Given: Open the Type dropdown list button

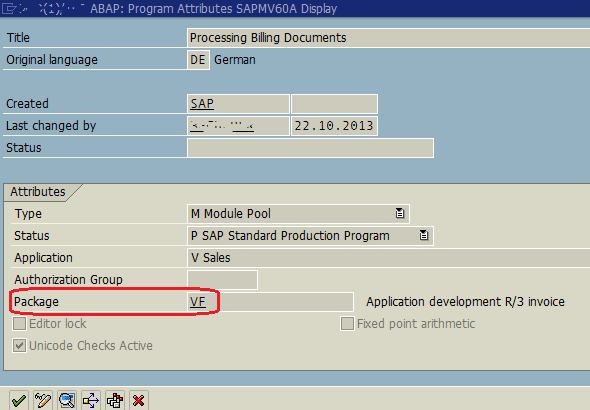Looking at the screenshot, I should [x=400, y=213].
